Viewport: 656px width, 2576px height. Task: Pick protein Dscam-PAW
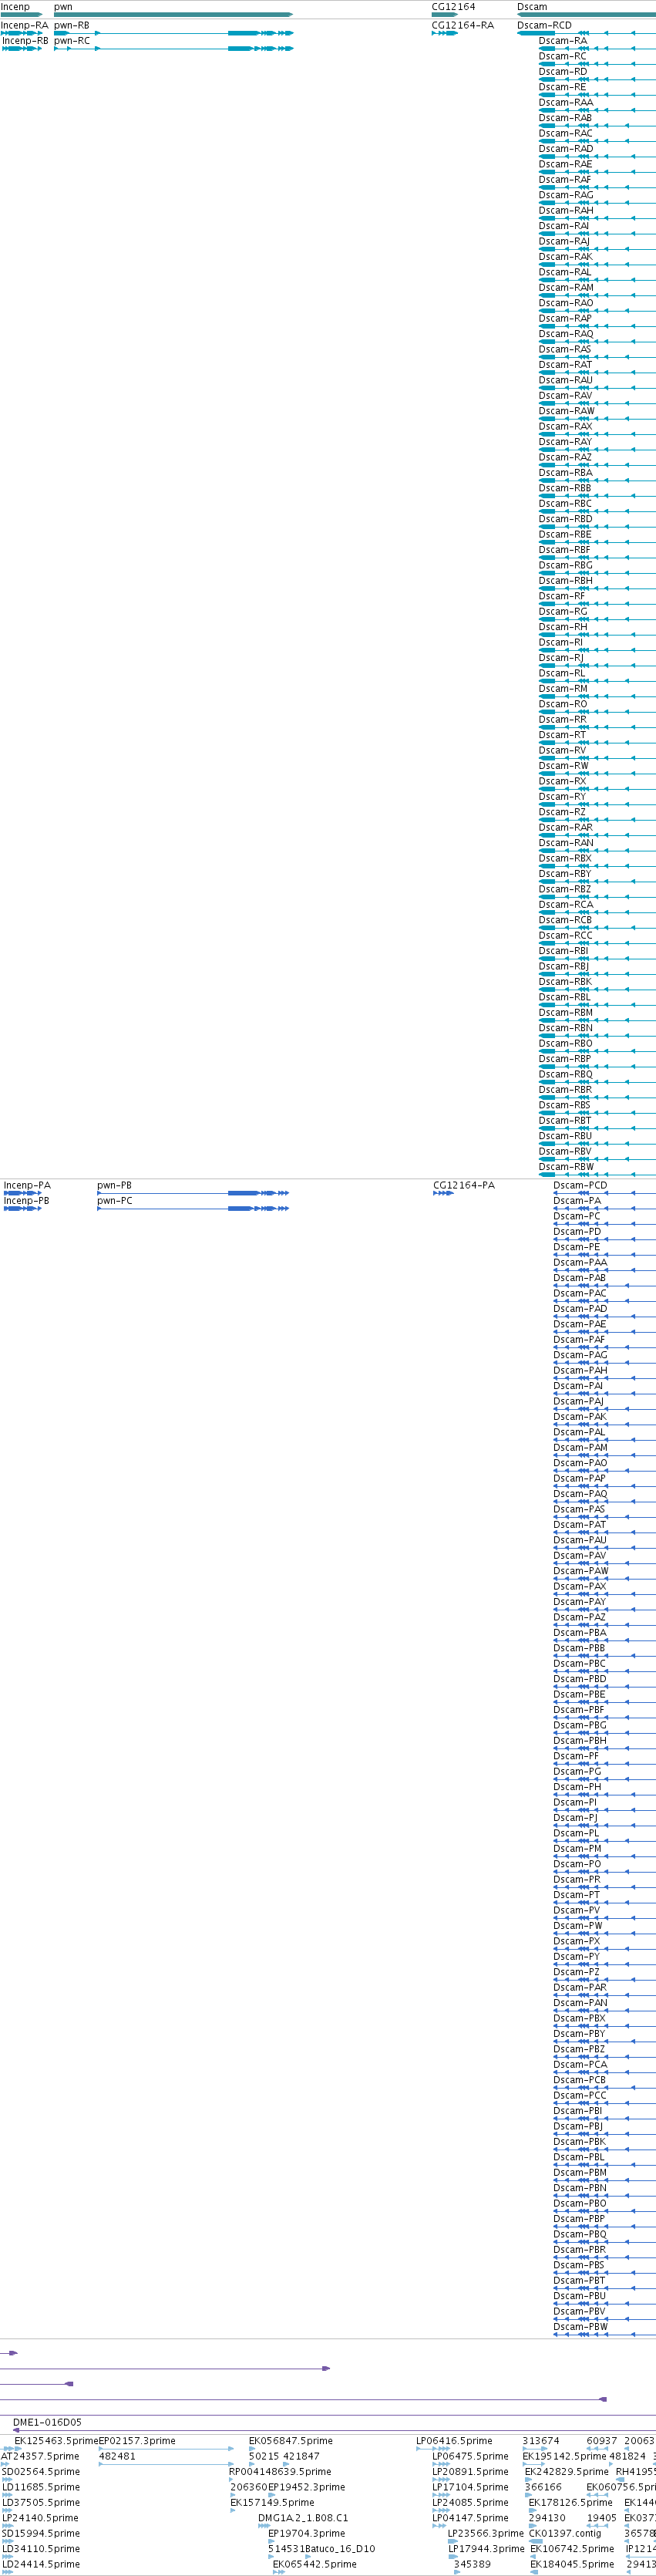click(x=581, y=1571)
